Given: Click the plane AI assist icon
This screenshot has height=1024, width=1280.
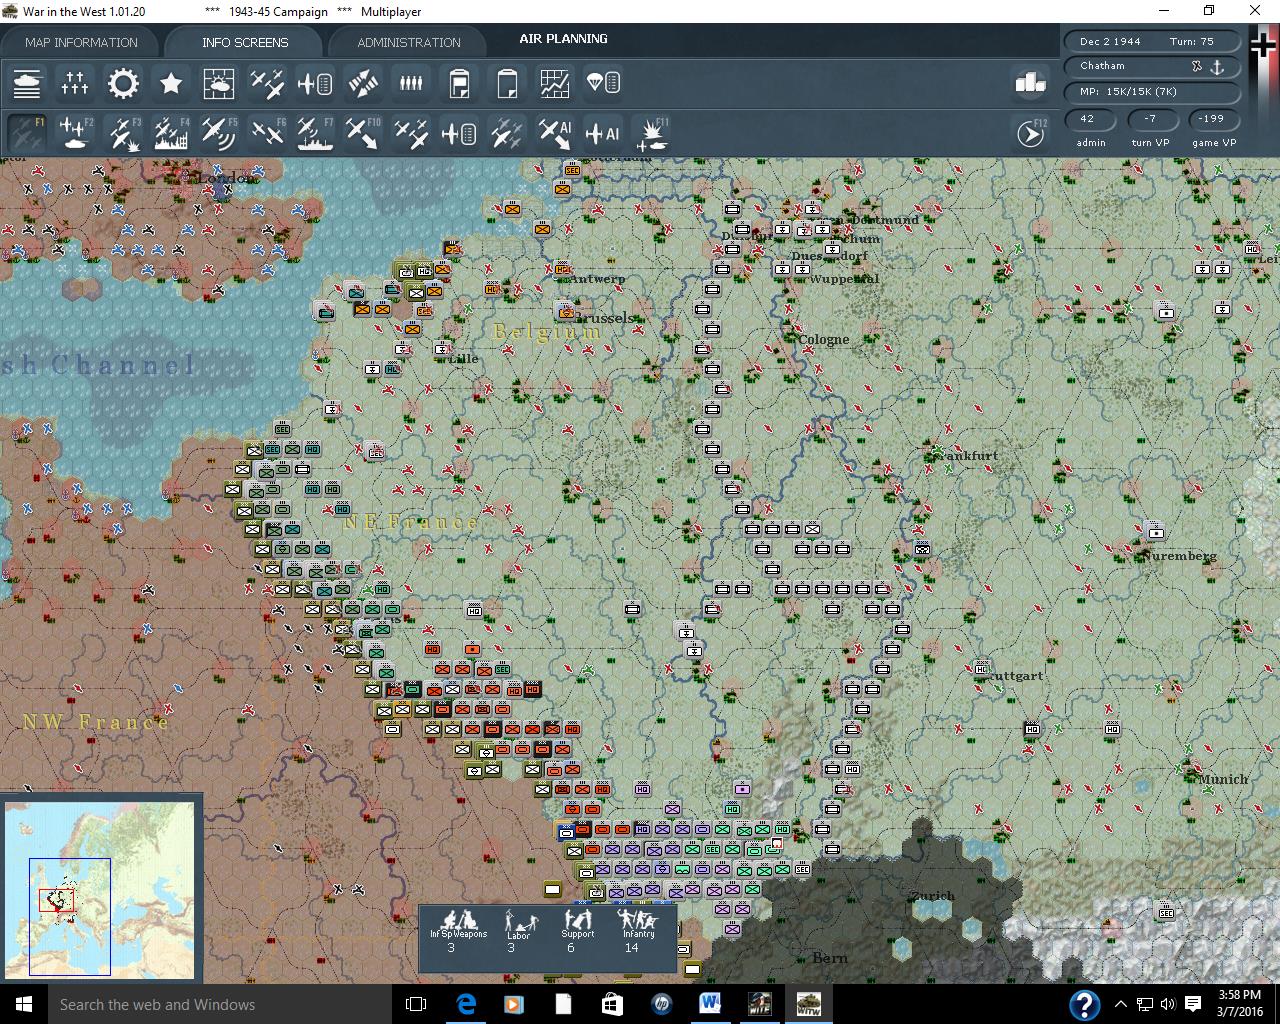Looking at the screenshot, I should tap(603, 133).
